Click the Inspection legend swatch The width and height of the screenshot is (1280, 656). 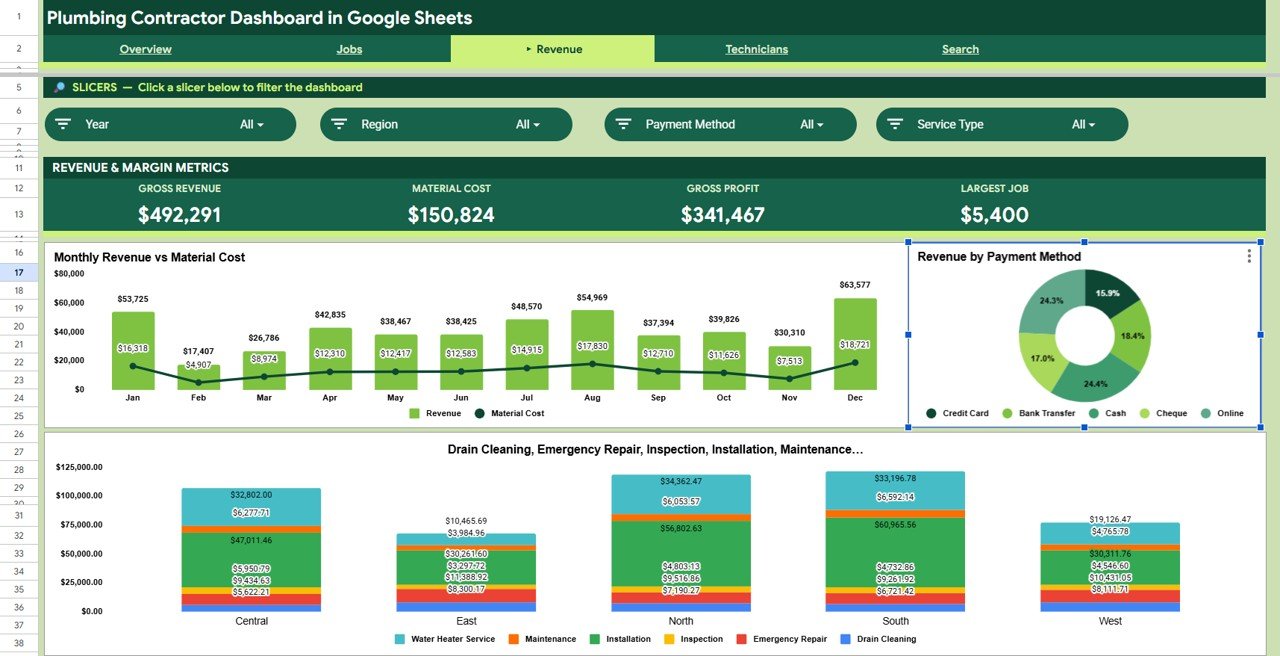(x=670, y=639)
